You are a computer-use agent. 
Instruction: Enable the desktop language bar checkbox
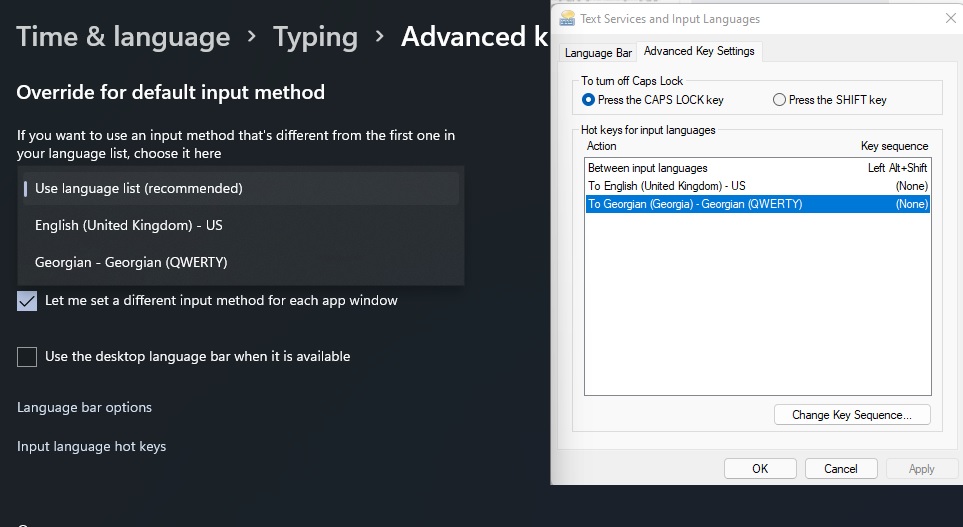tap(27, 357)
